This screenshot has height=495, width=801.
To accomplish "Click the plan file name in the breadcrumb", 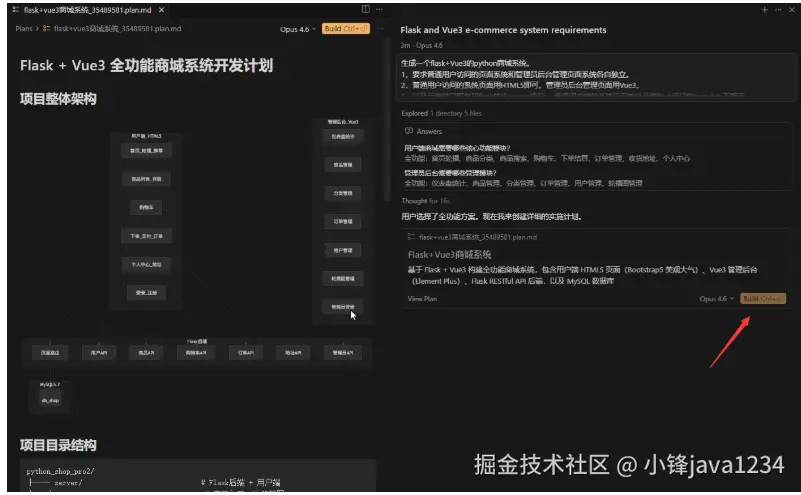I will coord(117,29).
